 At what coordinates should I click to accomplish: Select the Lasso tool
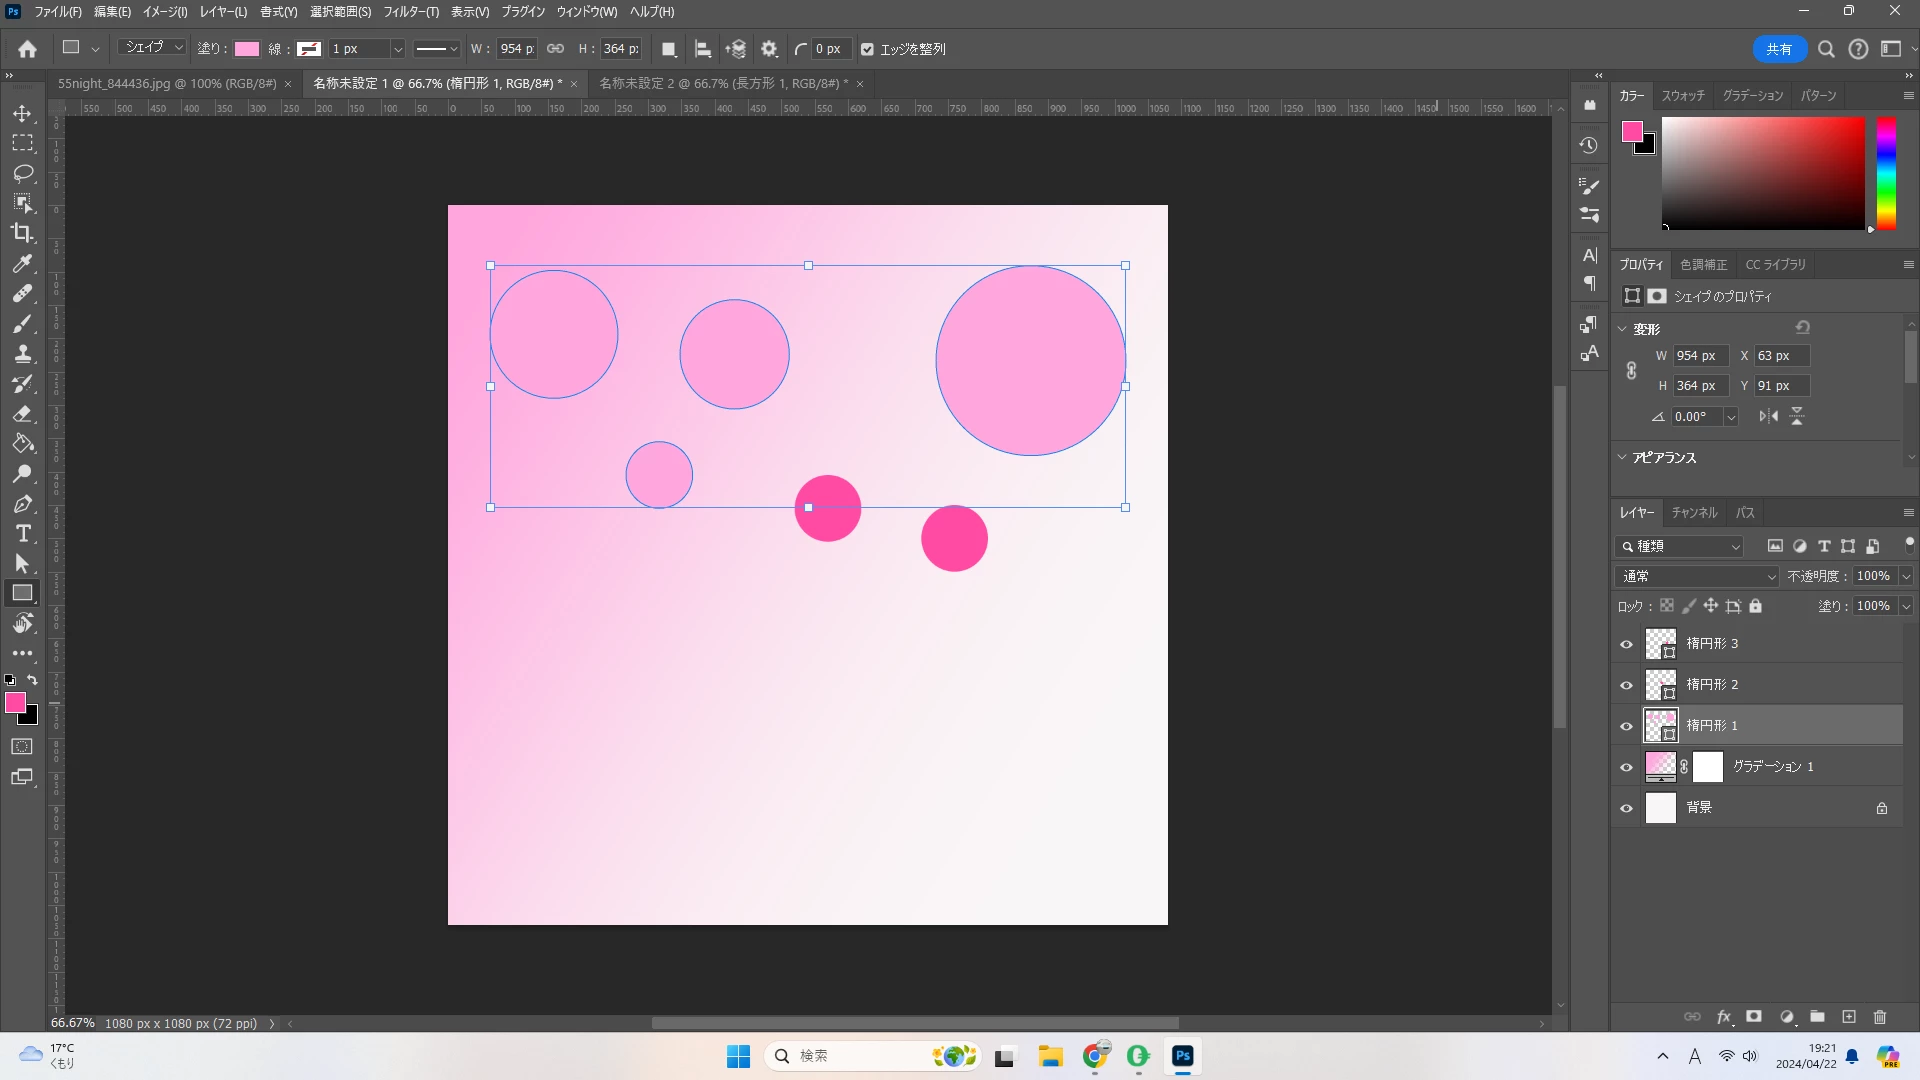(x=22, y=173)
